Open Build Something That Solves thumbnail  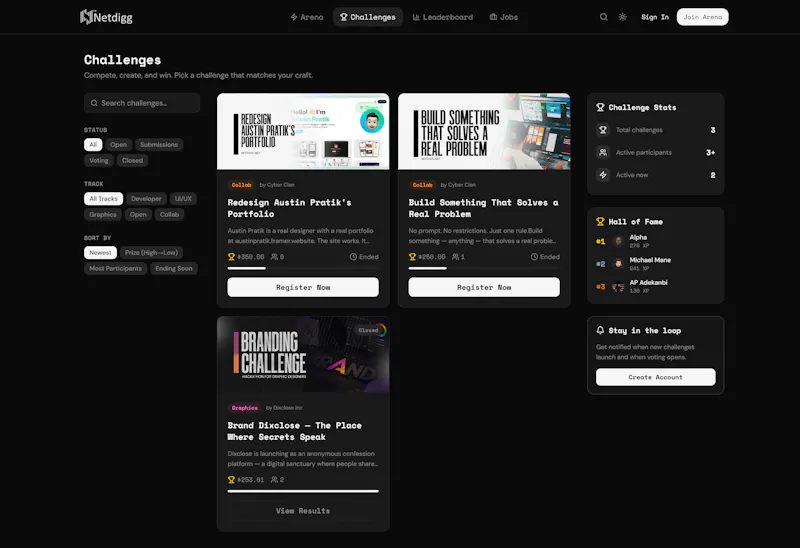coord(484,132)
